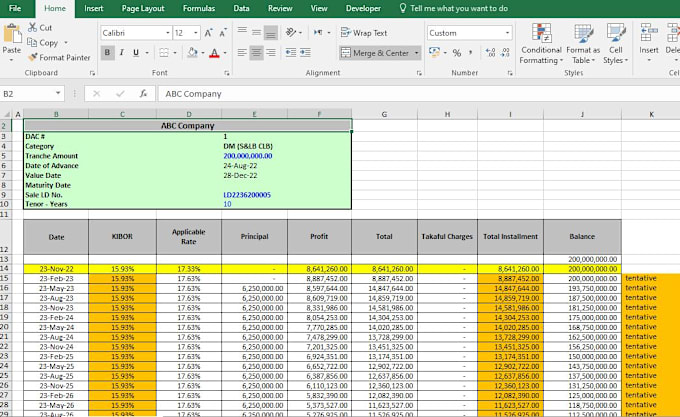This screenshot has width=680, height=417.
Task: Open the Custom number format dropdown
Action: (507, 33)
